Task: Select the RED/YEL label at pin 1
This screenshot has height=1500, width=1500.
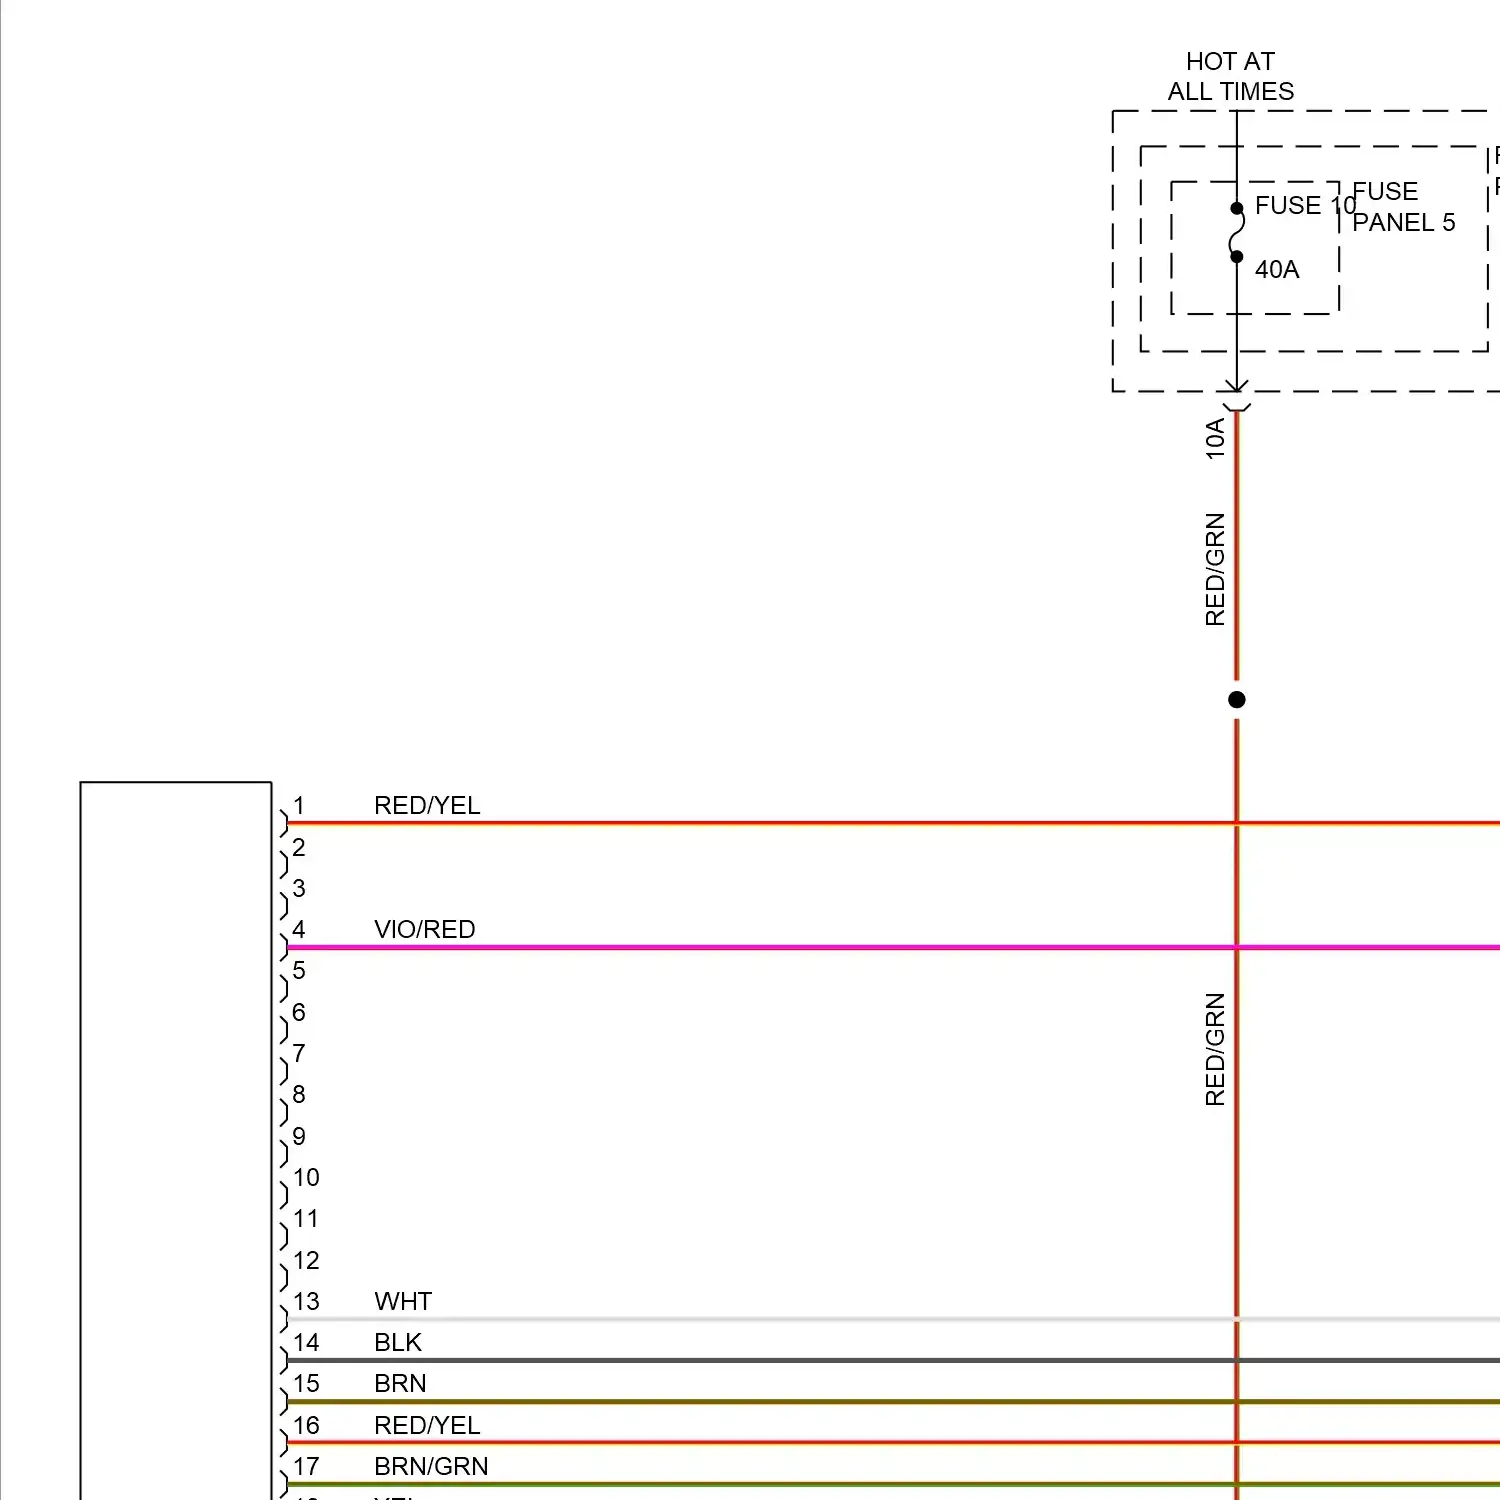Action: click(x=427, y=805)
